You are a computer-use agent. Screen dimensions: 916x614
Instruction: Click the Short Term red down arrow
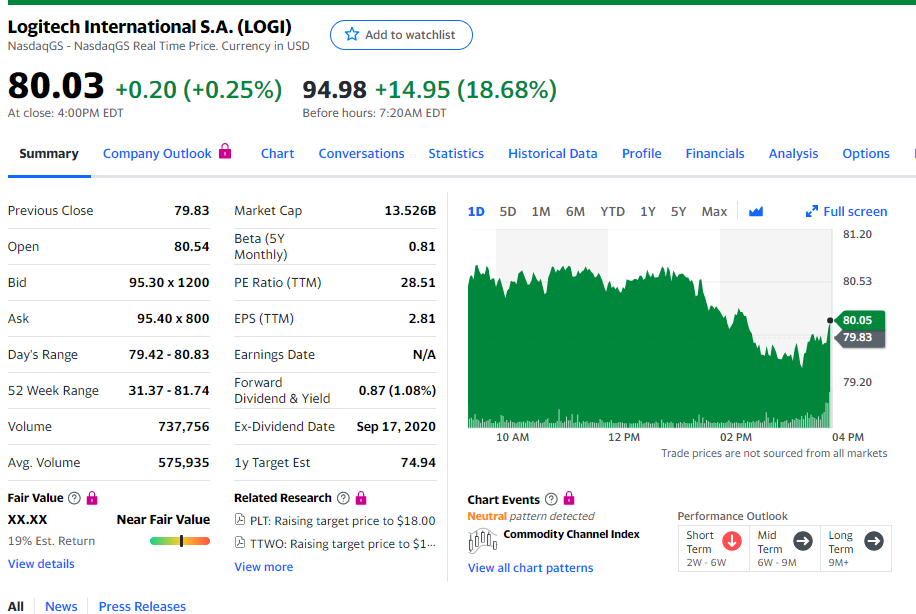731,540
